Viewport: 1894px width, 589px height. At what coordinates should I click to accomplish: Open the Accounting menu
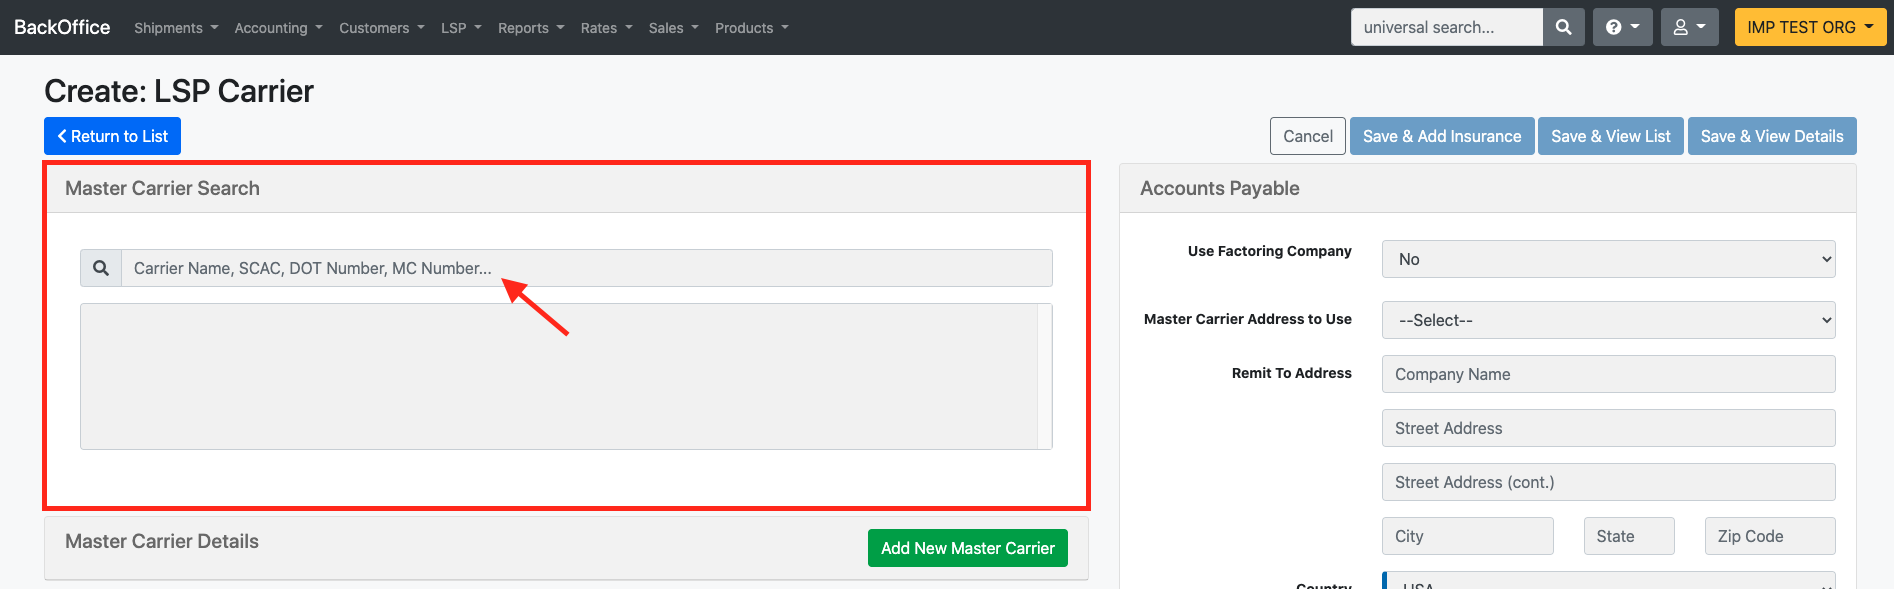pos(278,28)
